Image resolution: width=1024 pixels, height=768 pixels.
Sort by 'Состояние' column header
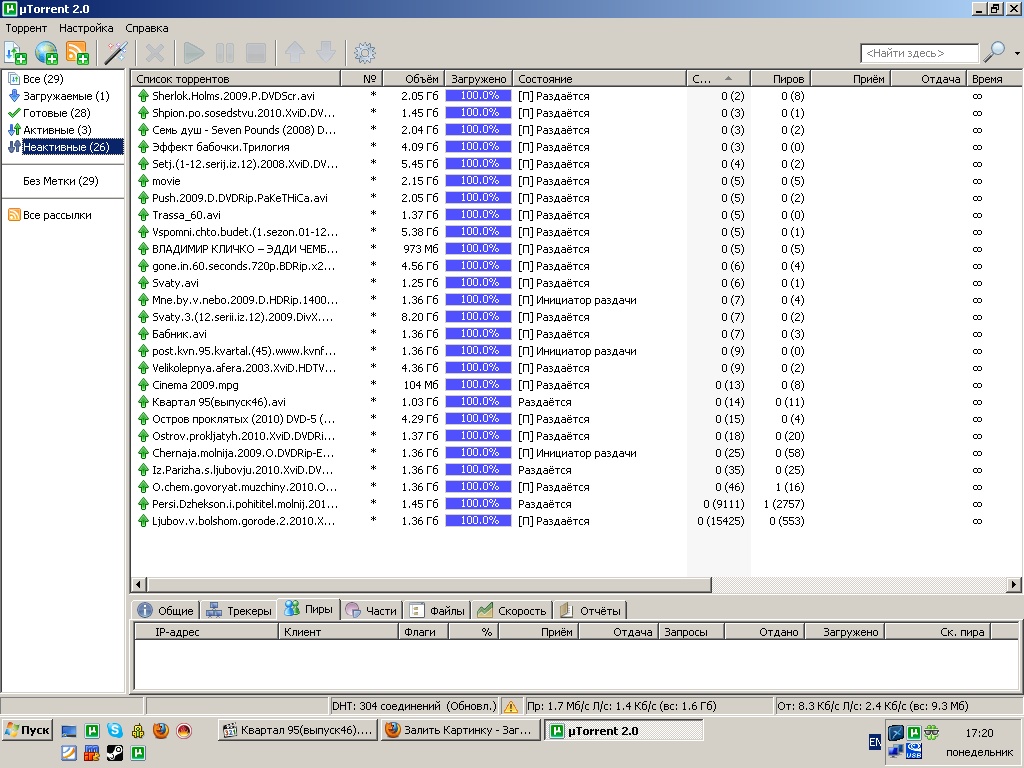coord(600,79)
